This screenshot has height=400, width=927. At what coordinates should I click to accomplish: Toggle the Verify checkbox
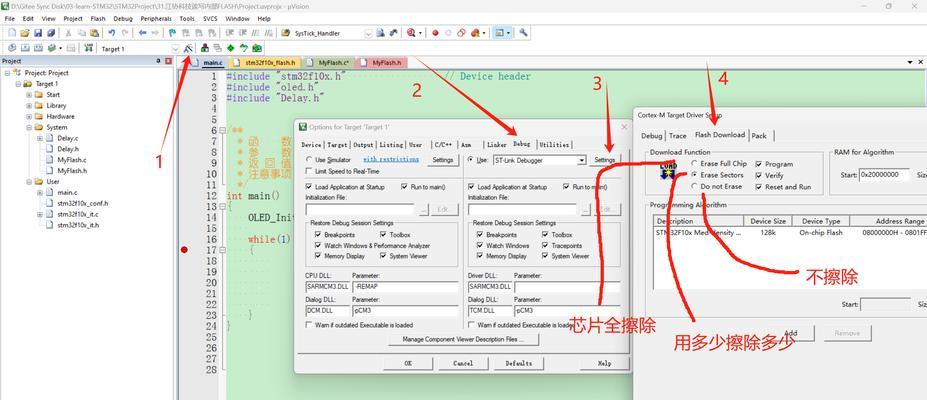759,175
